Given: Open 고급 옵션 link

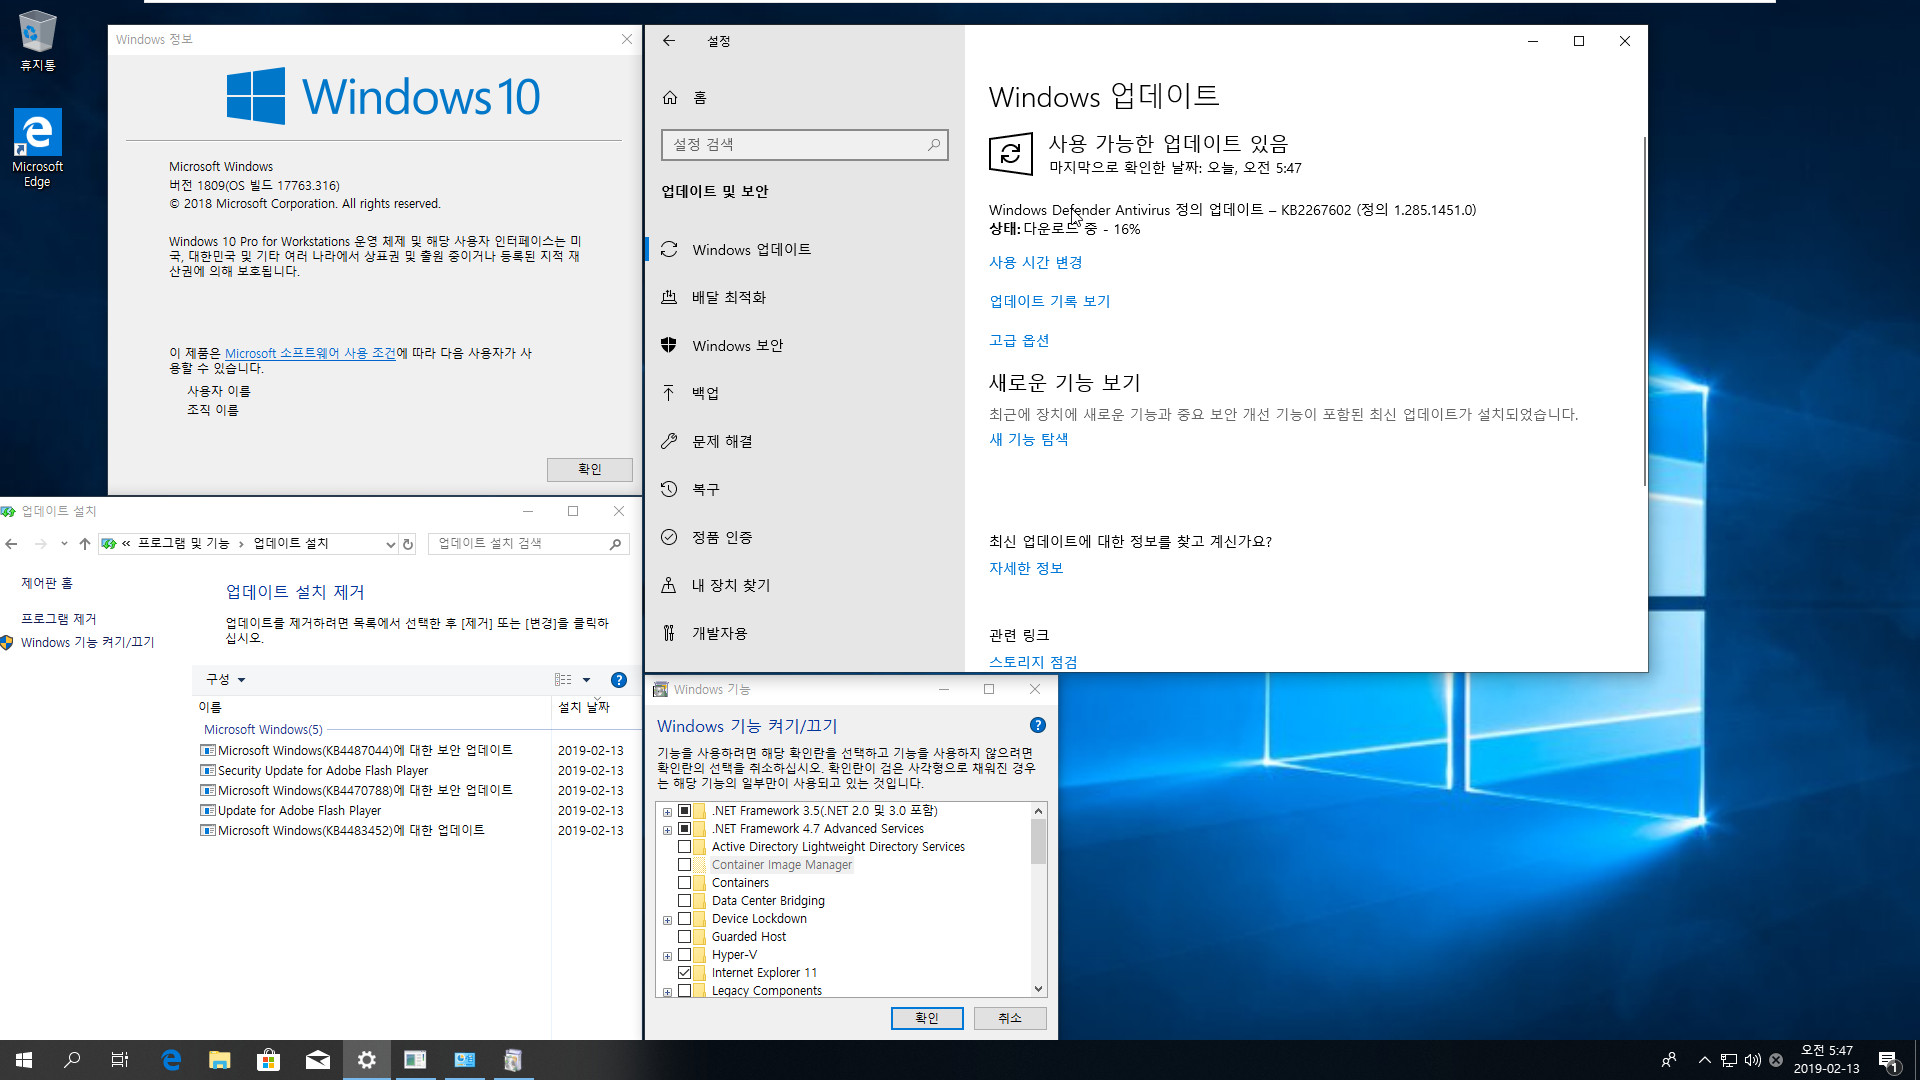Looking at the screenshot, I should [1018, 340].
